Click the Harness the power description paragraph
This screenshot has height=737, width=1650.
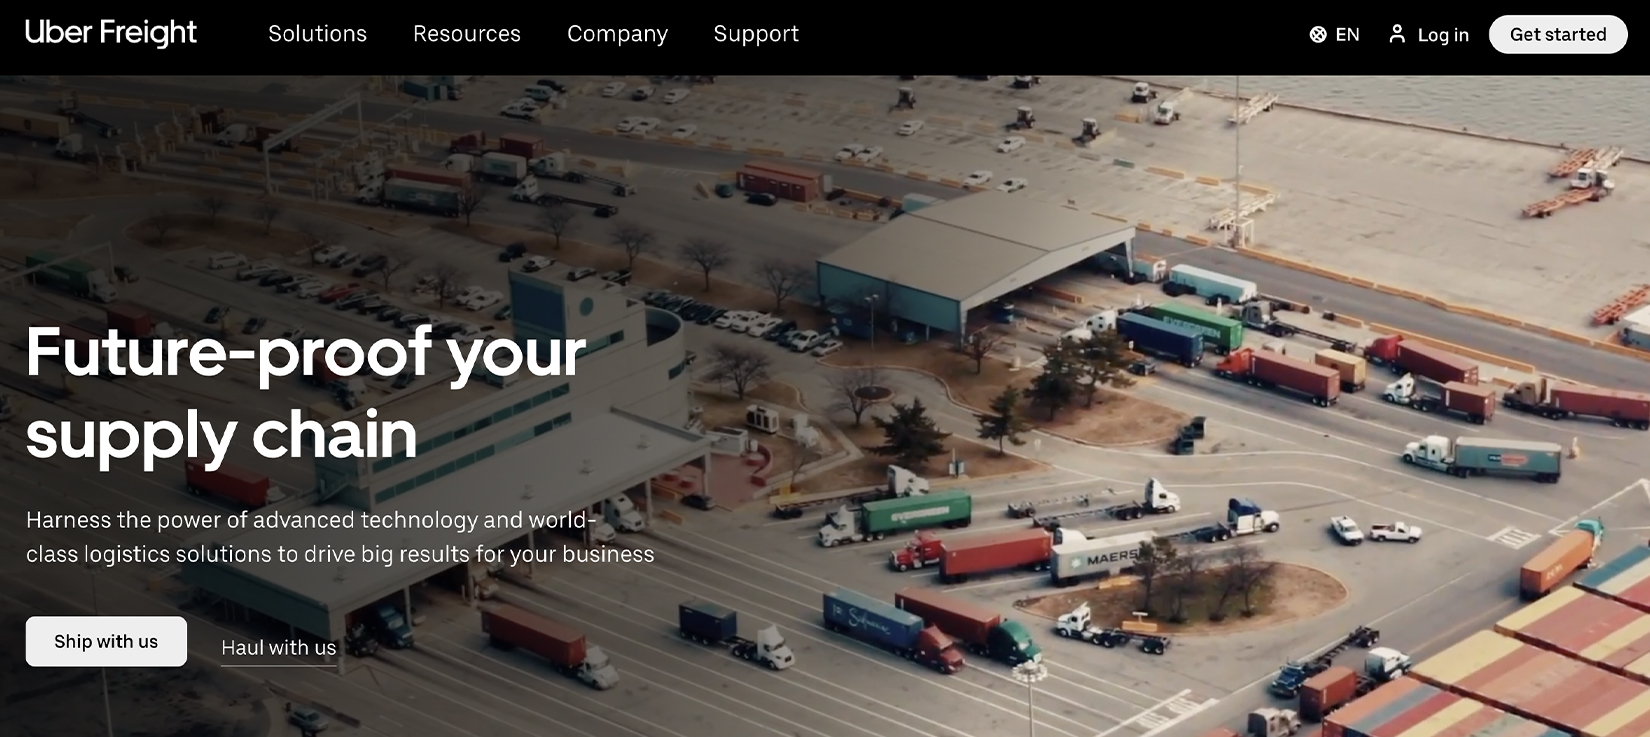(x=340, y=537)
